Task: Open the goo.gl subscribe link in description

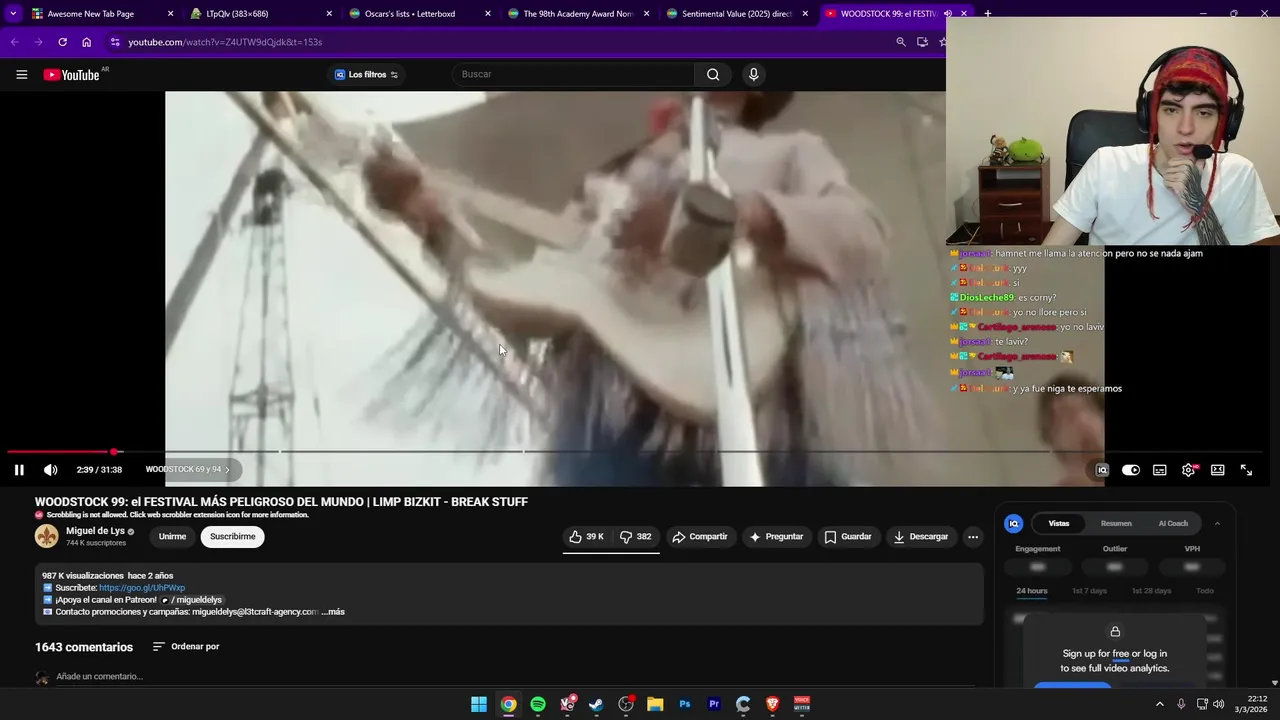Action: pyautogui.click(x=142, y=588)
